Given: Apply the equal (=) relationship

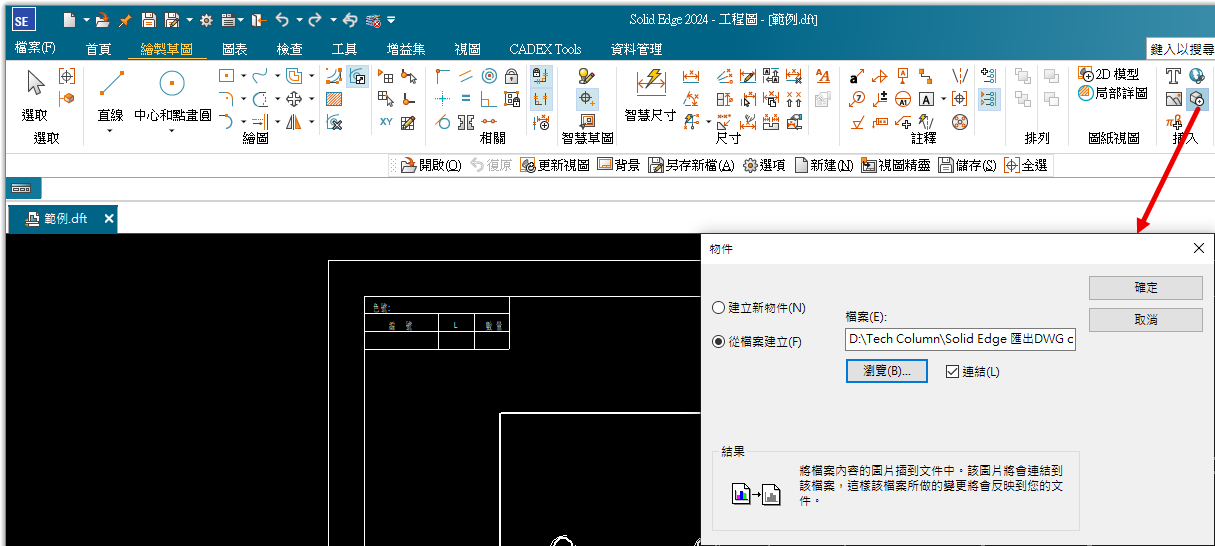Looking at the screenshot, I should [466, 99].
